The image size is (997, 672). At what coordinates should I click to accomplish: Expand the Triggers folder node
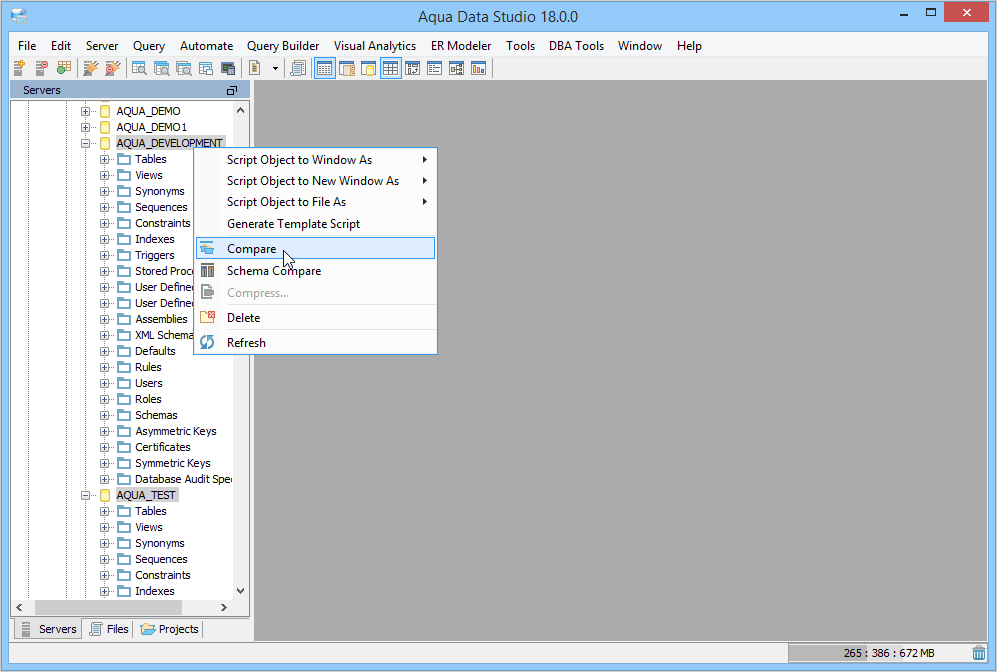tap(104, 255)
